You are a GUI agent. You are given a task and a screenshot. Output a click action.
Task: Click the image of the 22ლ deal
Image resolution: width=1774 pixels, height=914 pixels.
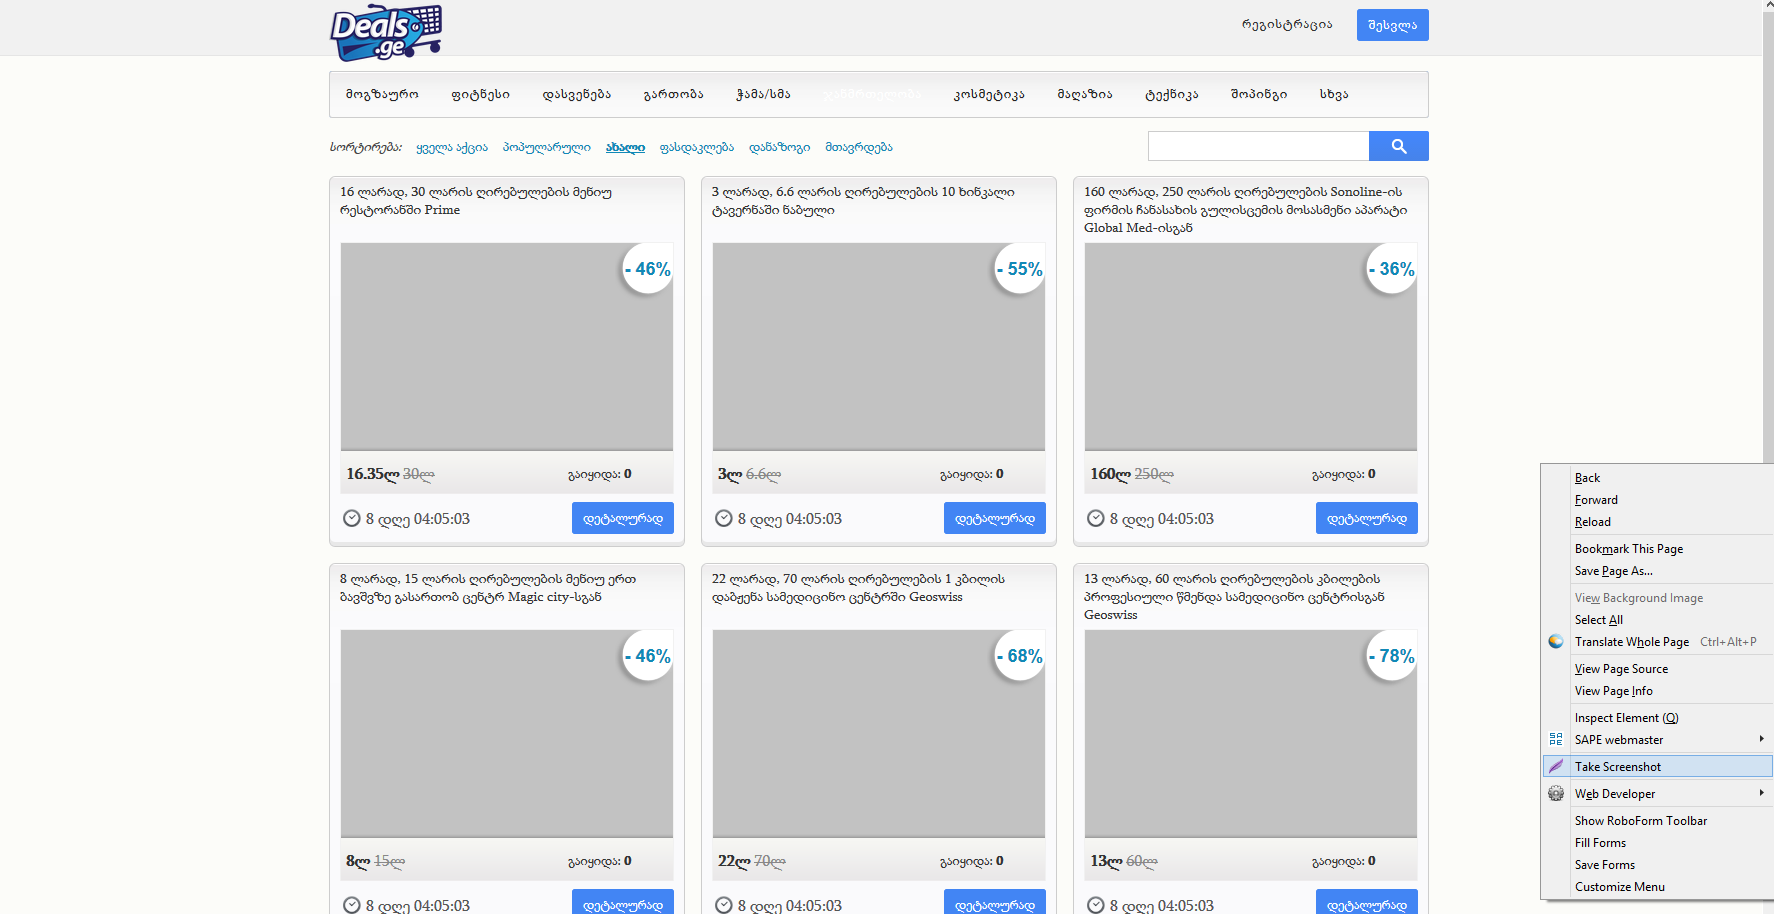(x=879, y=733)
